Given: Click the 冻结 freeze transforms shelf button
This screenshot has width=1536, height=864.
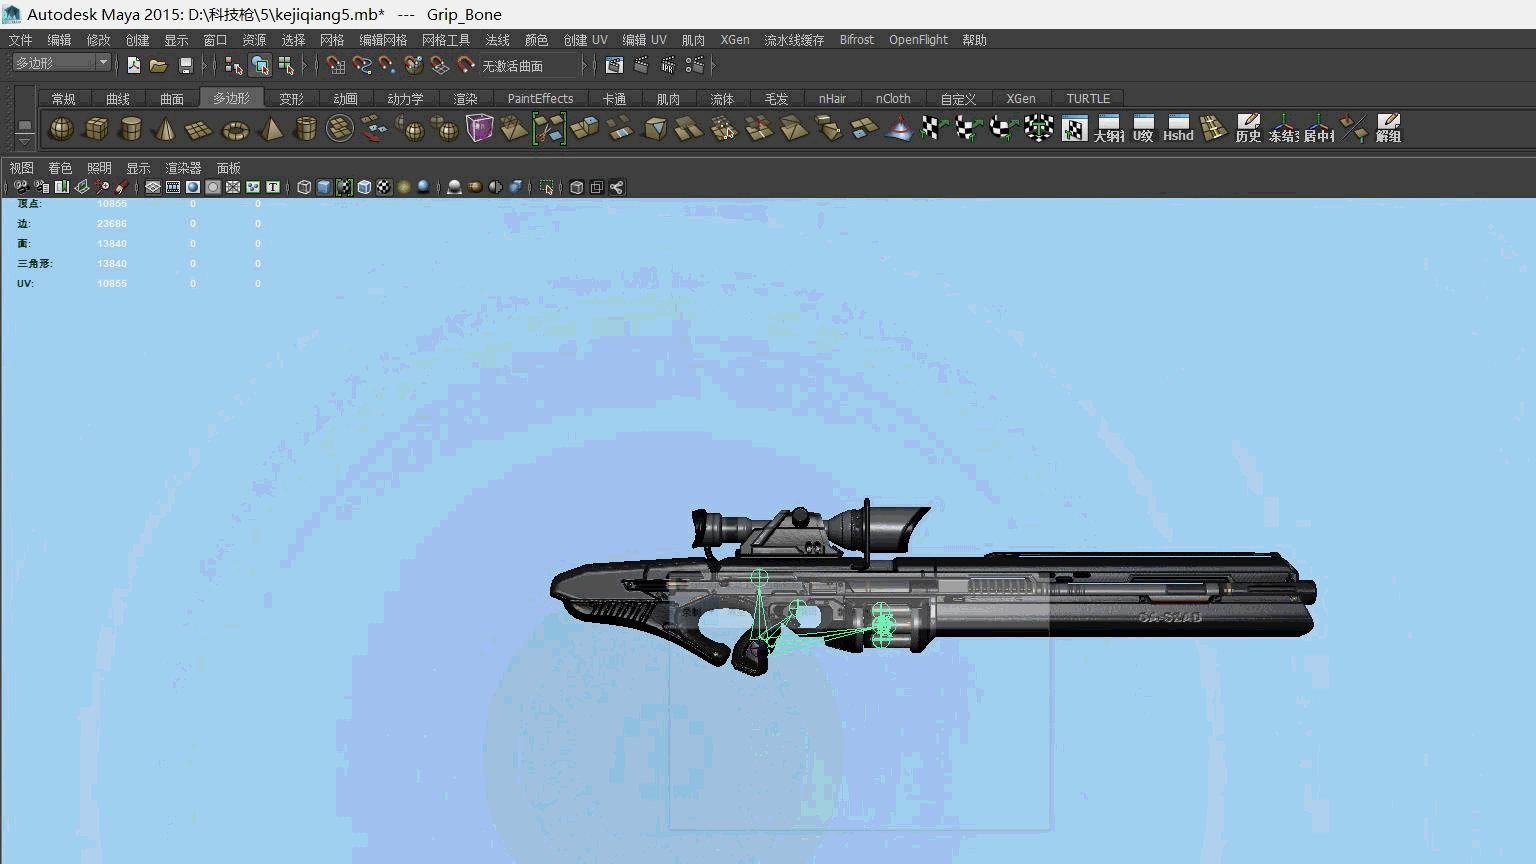Looking at the screenshot, I should pos(1283,129).
